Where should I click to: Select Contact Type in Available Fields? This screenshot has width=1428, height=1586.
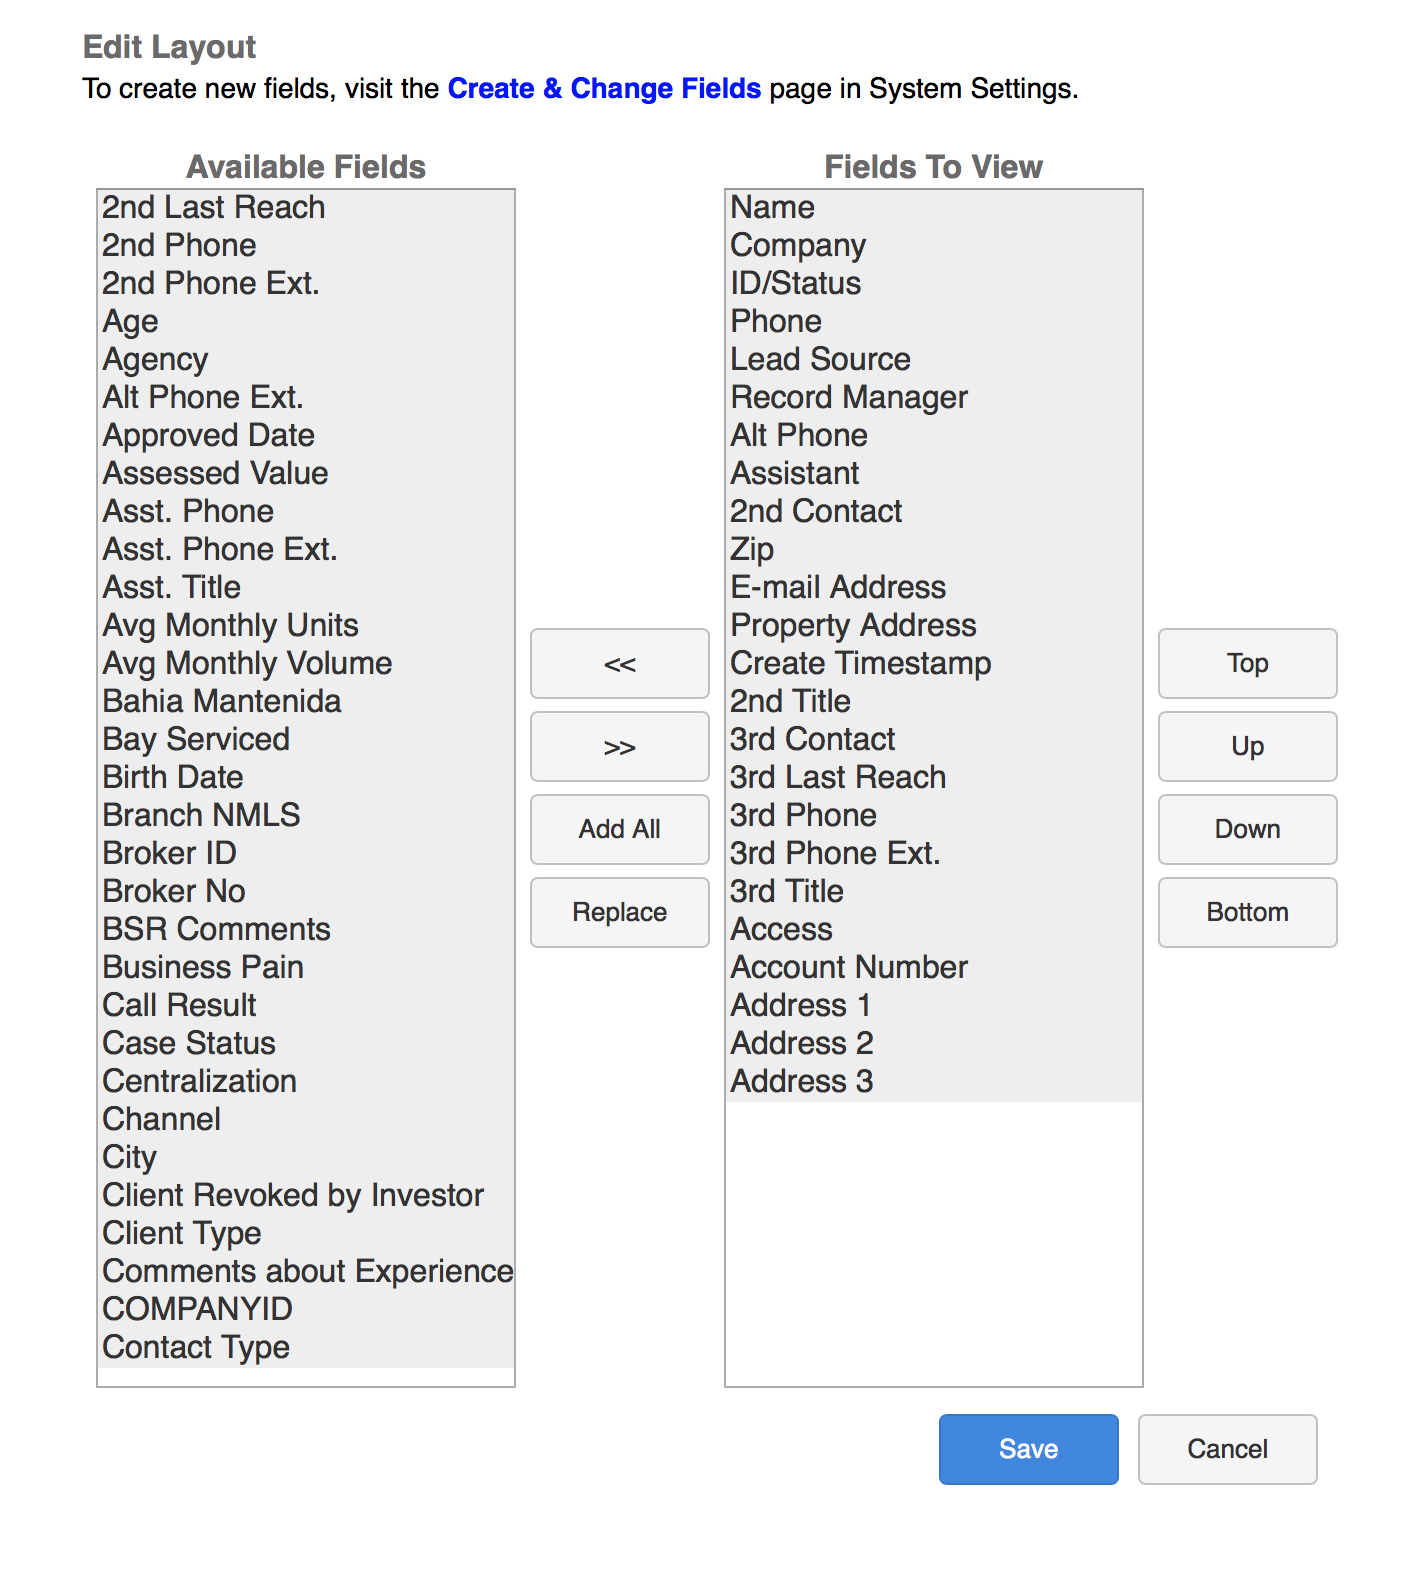196,1348
